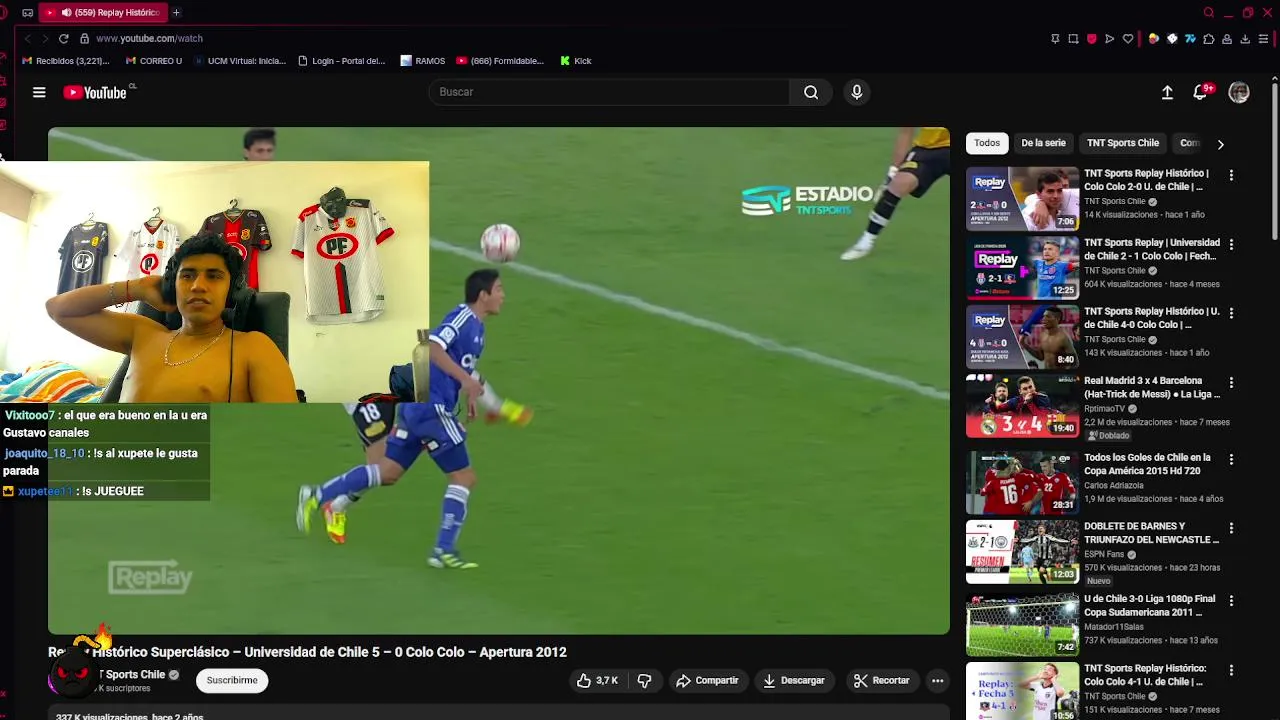
Task: Click the search tabs magnifier in the title bar
Action: [1209, 13]
